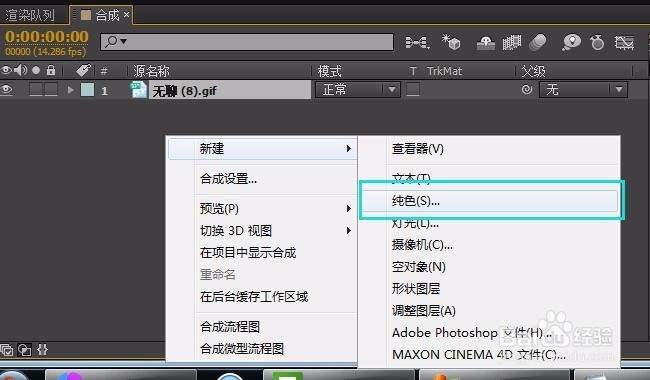Screen dimensions: 650x380
Task: Click the 源名称 column header
Action: pos(151,71)
